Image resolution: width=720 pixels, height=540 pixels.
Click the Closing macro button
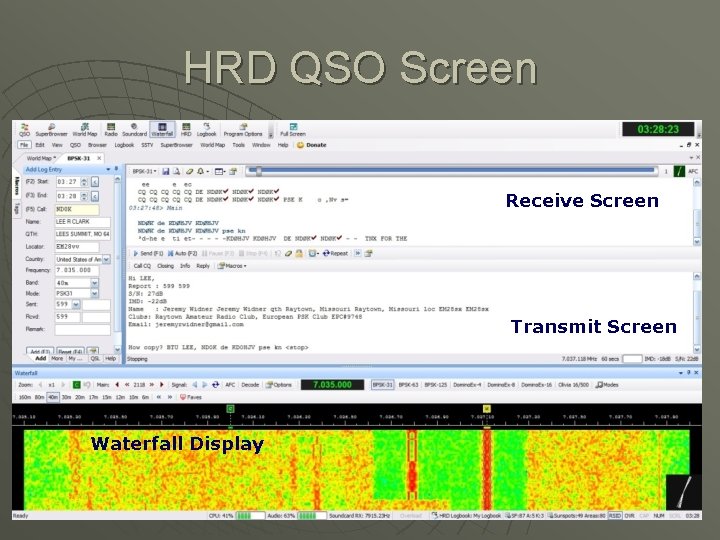tap(165, 266)
